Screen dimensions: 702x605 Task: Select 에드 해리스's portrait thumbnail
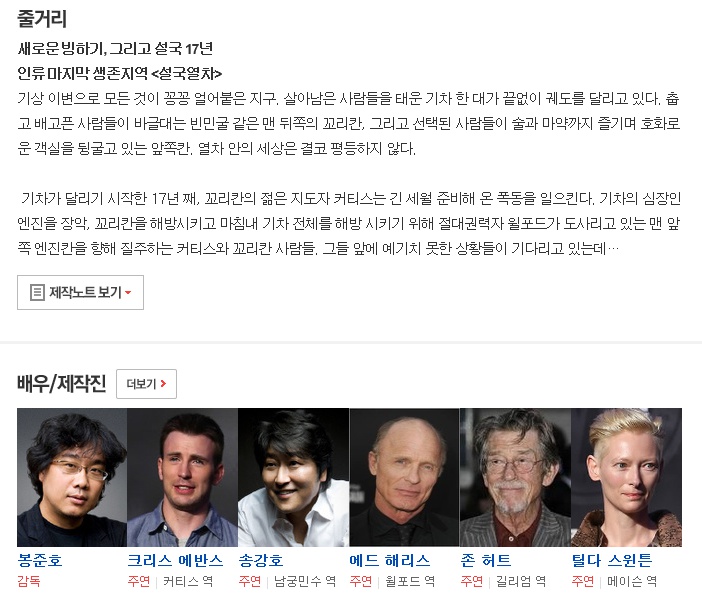click(x=405, y=477)
